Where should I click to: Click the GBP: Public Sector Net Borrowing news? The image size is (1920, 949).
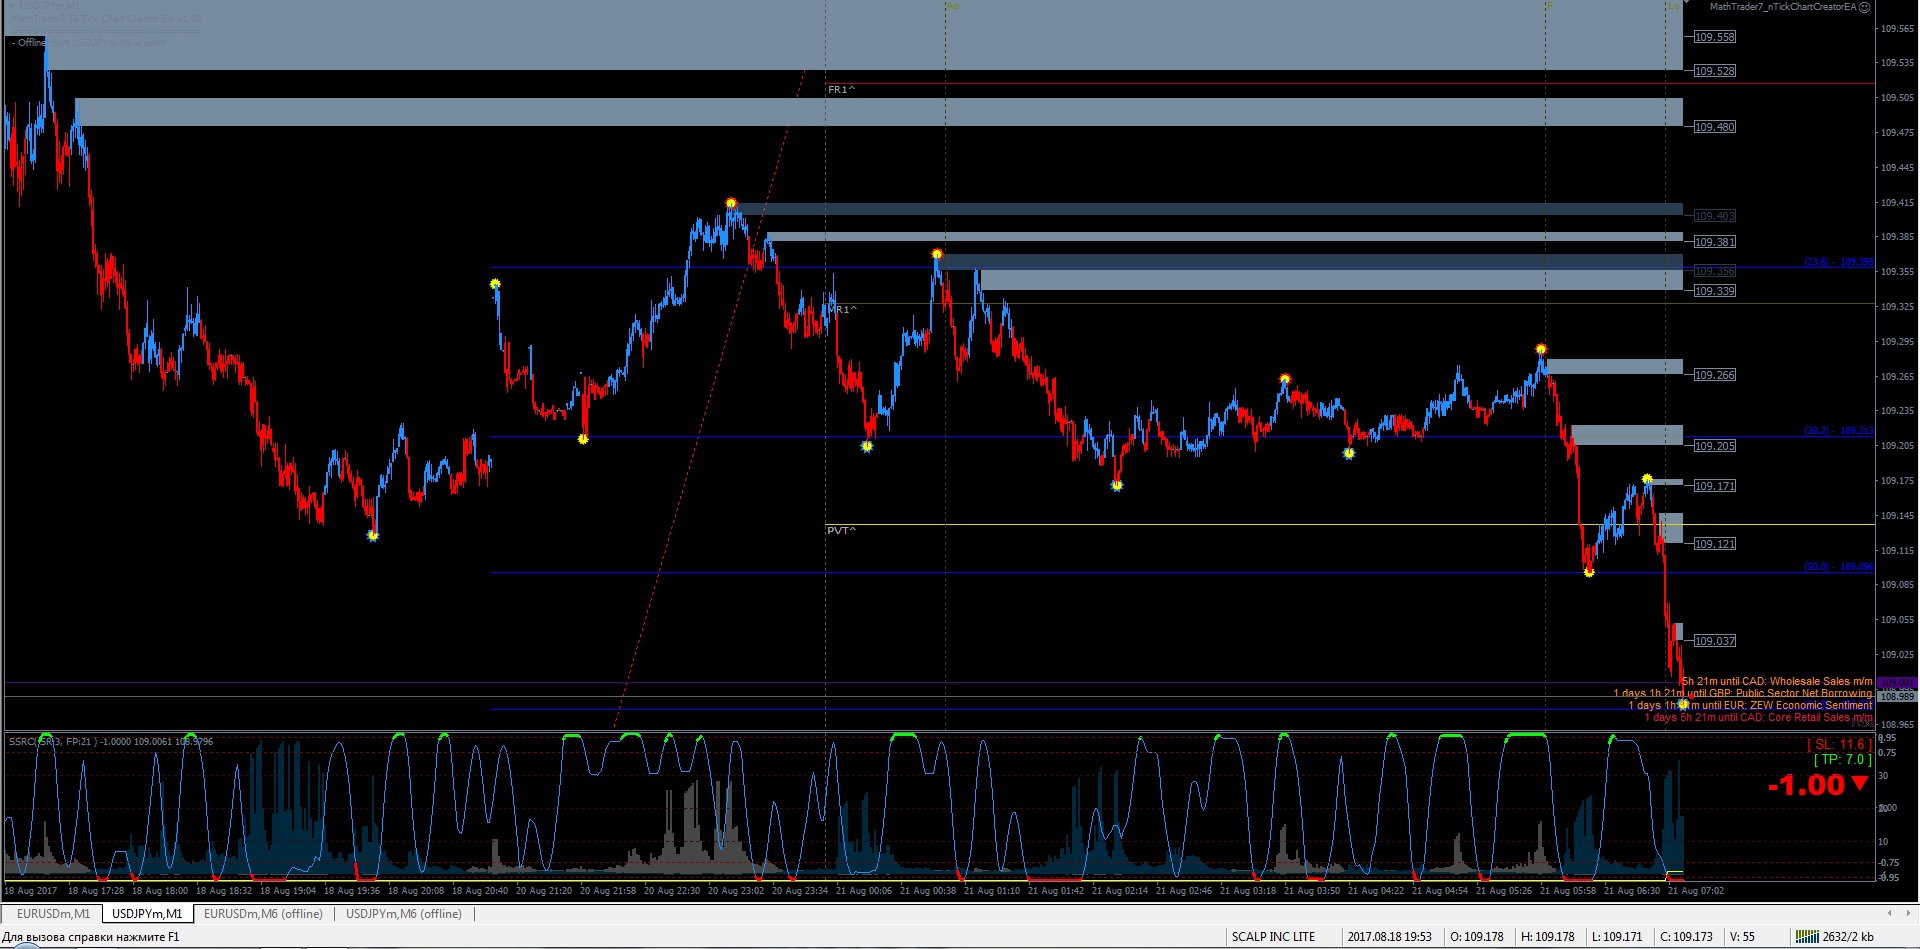click(x=1743, y=693)
